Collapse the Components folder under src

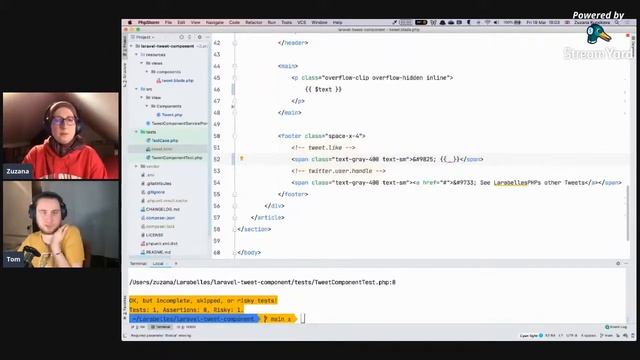(x=147, y=106)
